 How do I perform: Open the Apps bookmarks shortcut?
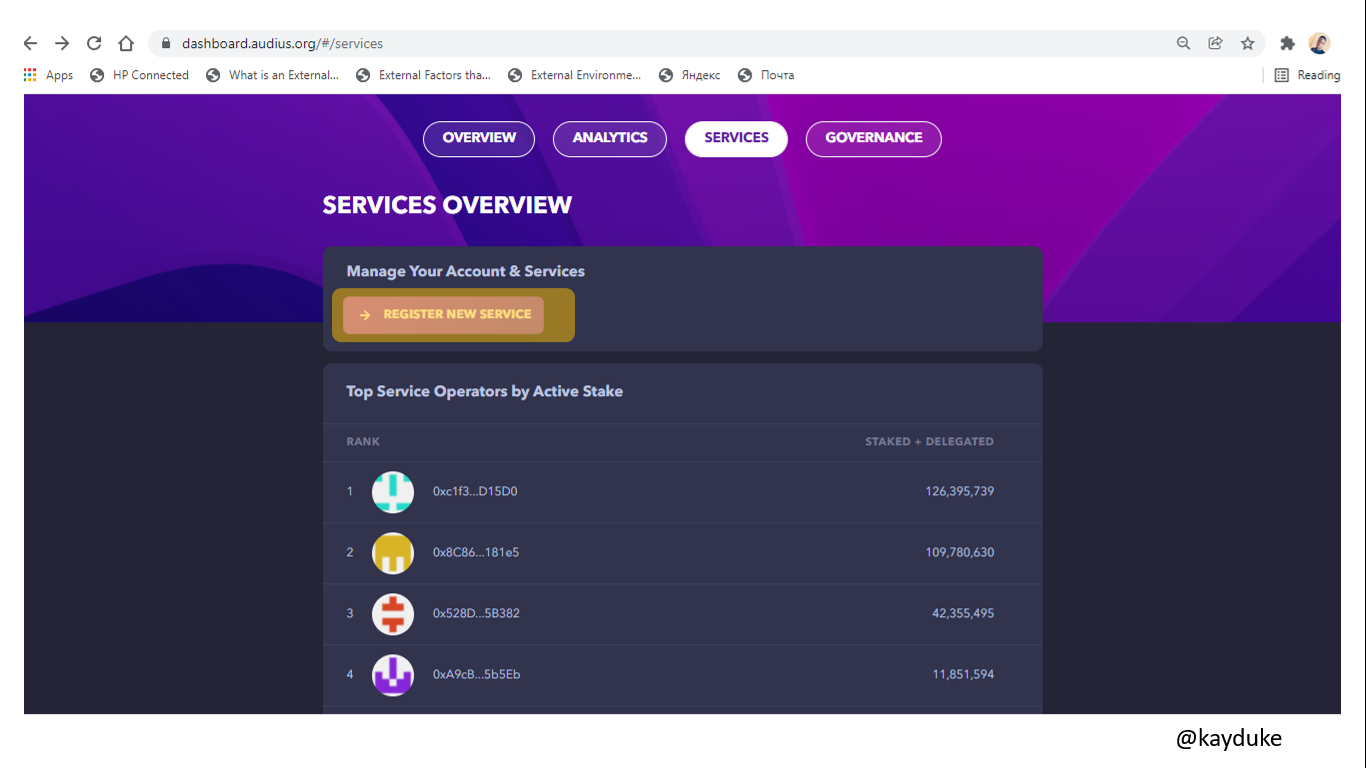(x=48, y=75)
